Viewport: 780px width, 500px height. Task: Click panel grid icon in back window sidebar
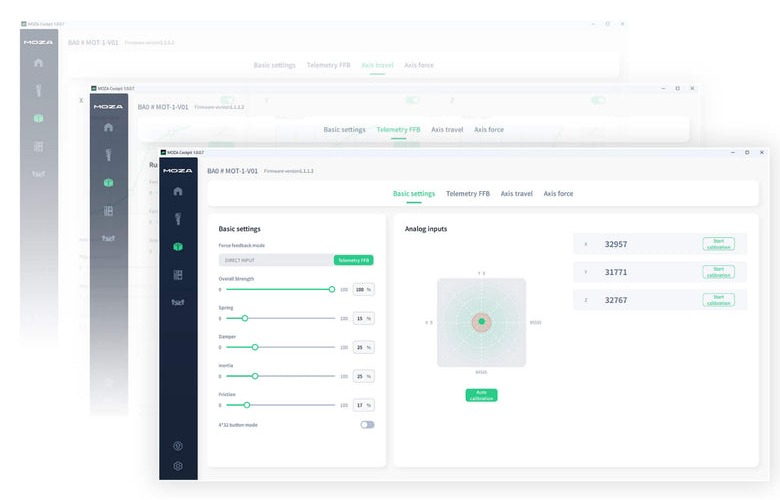tap(38, 146)
